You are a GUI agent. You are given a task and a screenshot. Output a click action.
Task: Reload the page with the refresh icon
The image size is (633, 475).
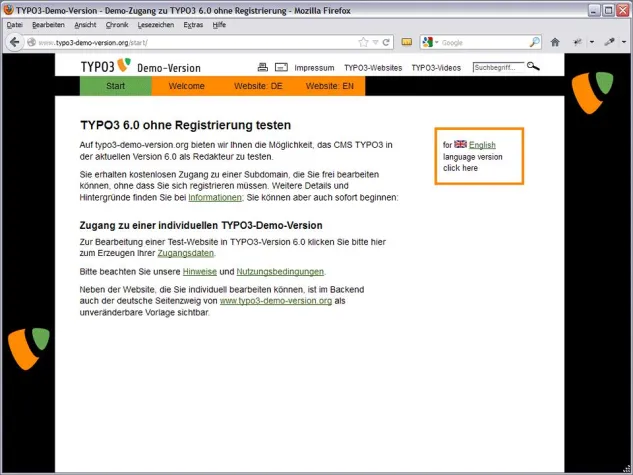(x=386, y=42)
